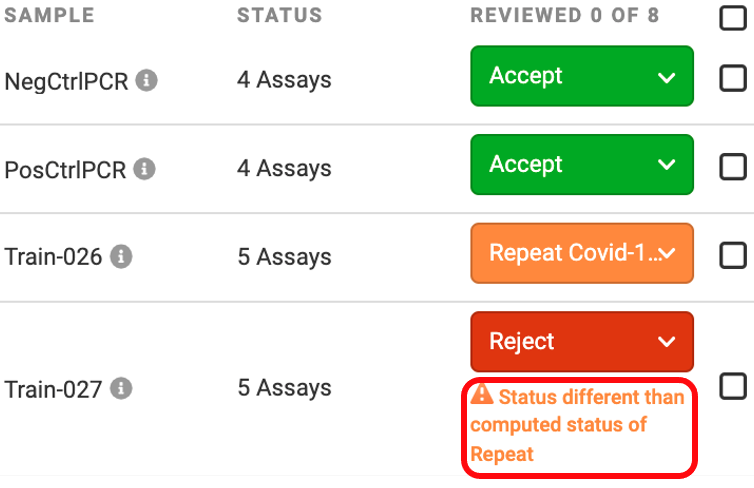
Task: Expand the Repeat Covid-1… dropdown
Action: click(582, 253)
